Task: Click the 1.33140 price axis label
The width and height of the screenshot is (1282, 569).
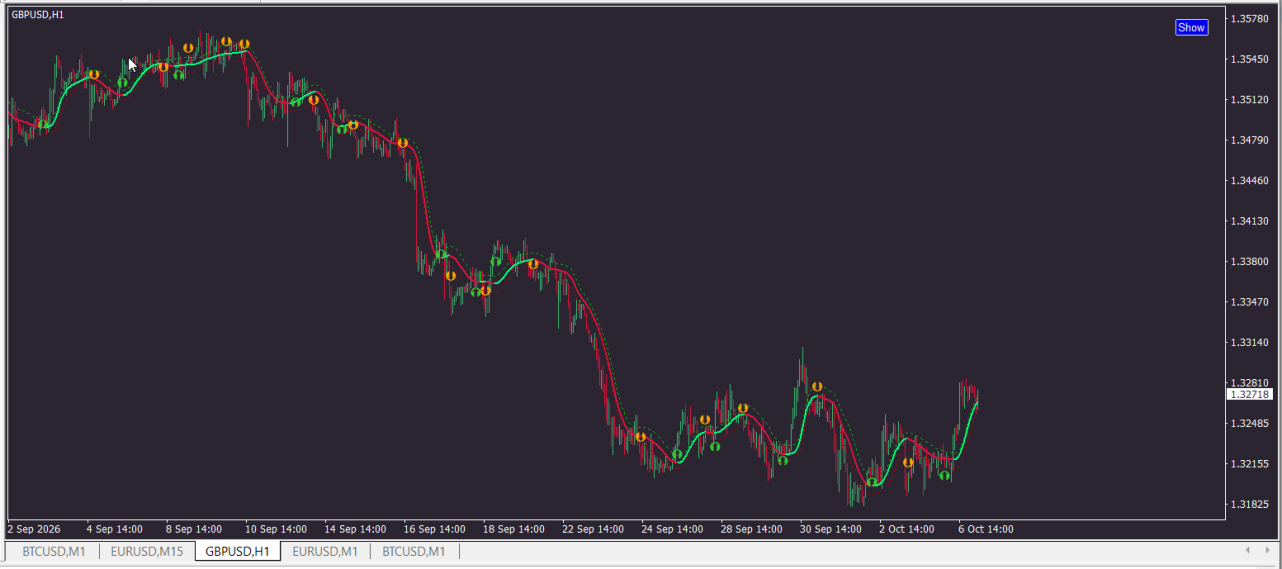Action: click(1250, 343)
